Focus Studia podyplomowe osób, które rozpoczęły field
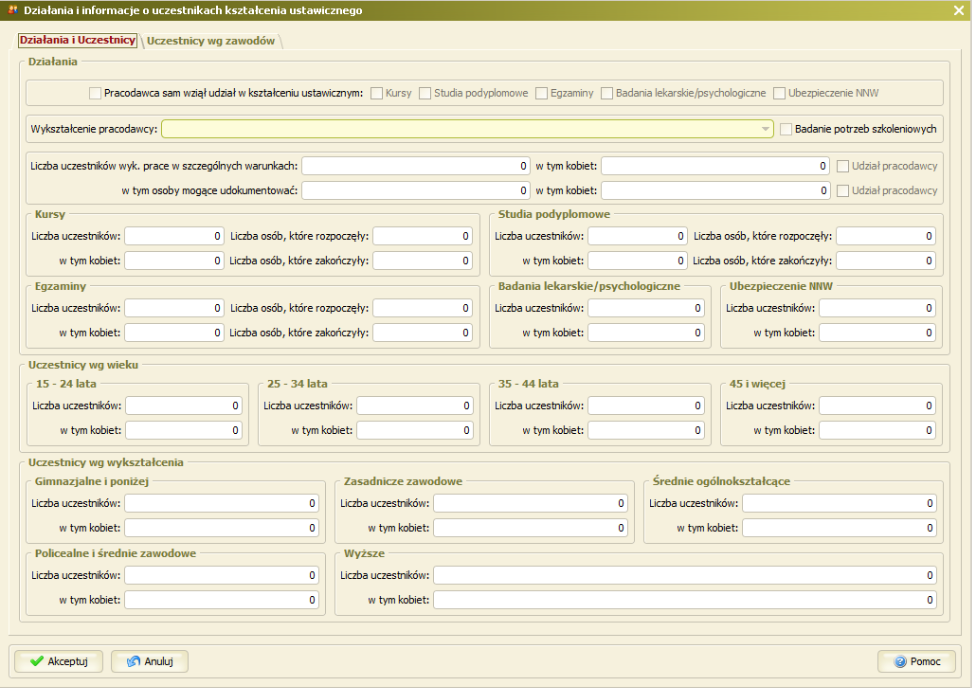The height and width of the screenshot is (688, 972). click(x=886, y=236)
